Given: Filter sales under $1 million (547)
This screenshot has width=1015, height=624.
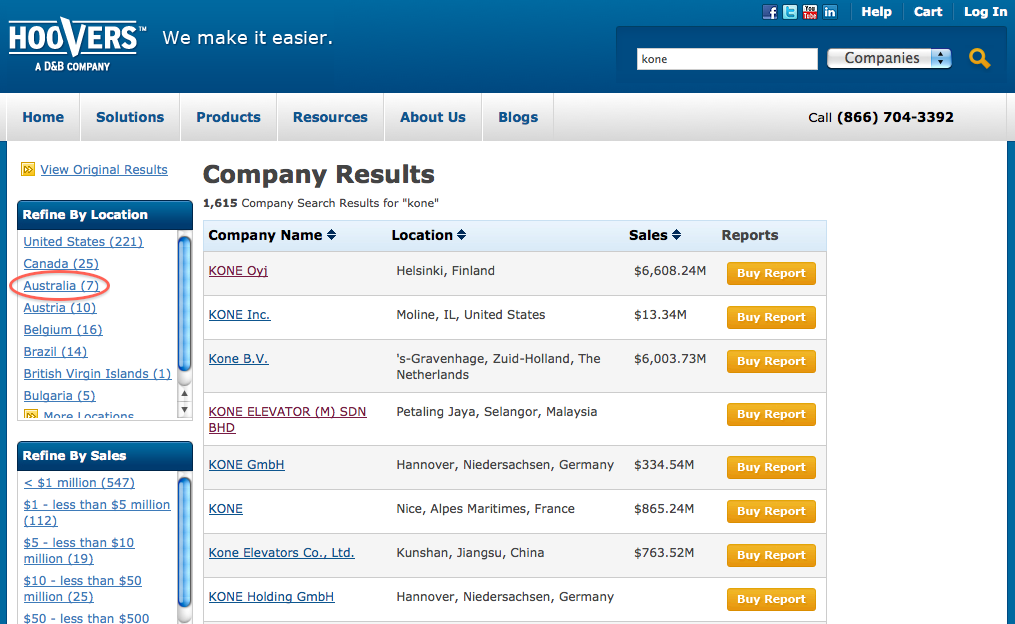Looking at the screenshot, I should point(80,482).
